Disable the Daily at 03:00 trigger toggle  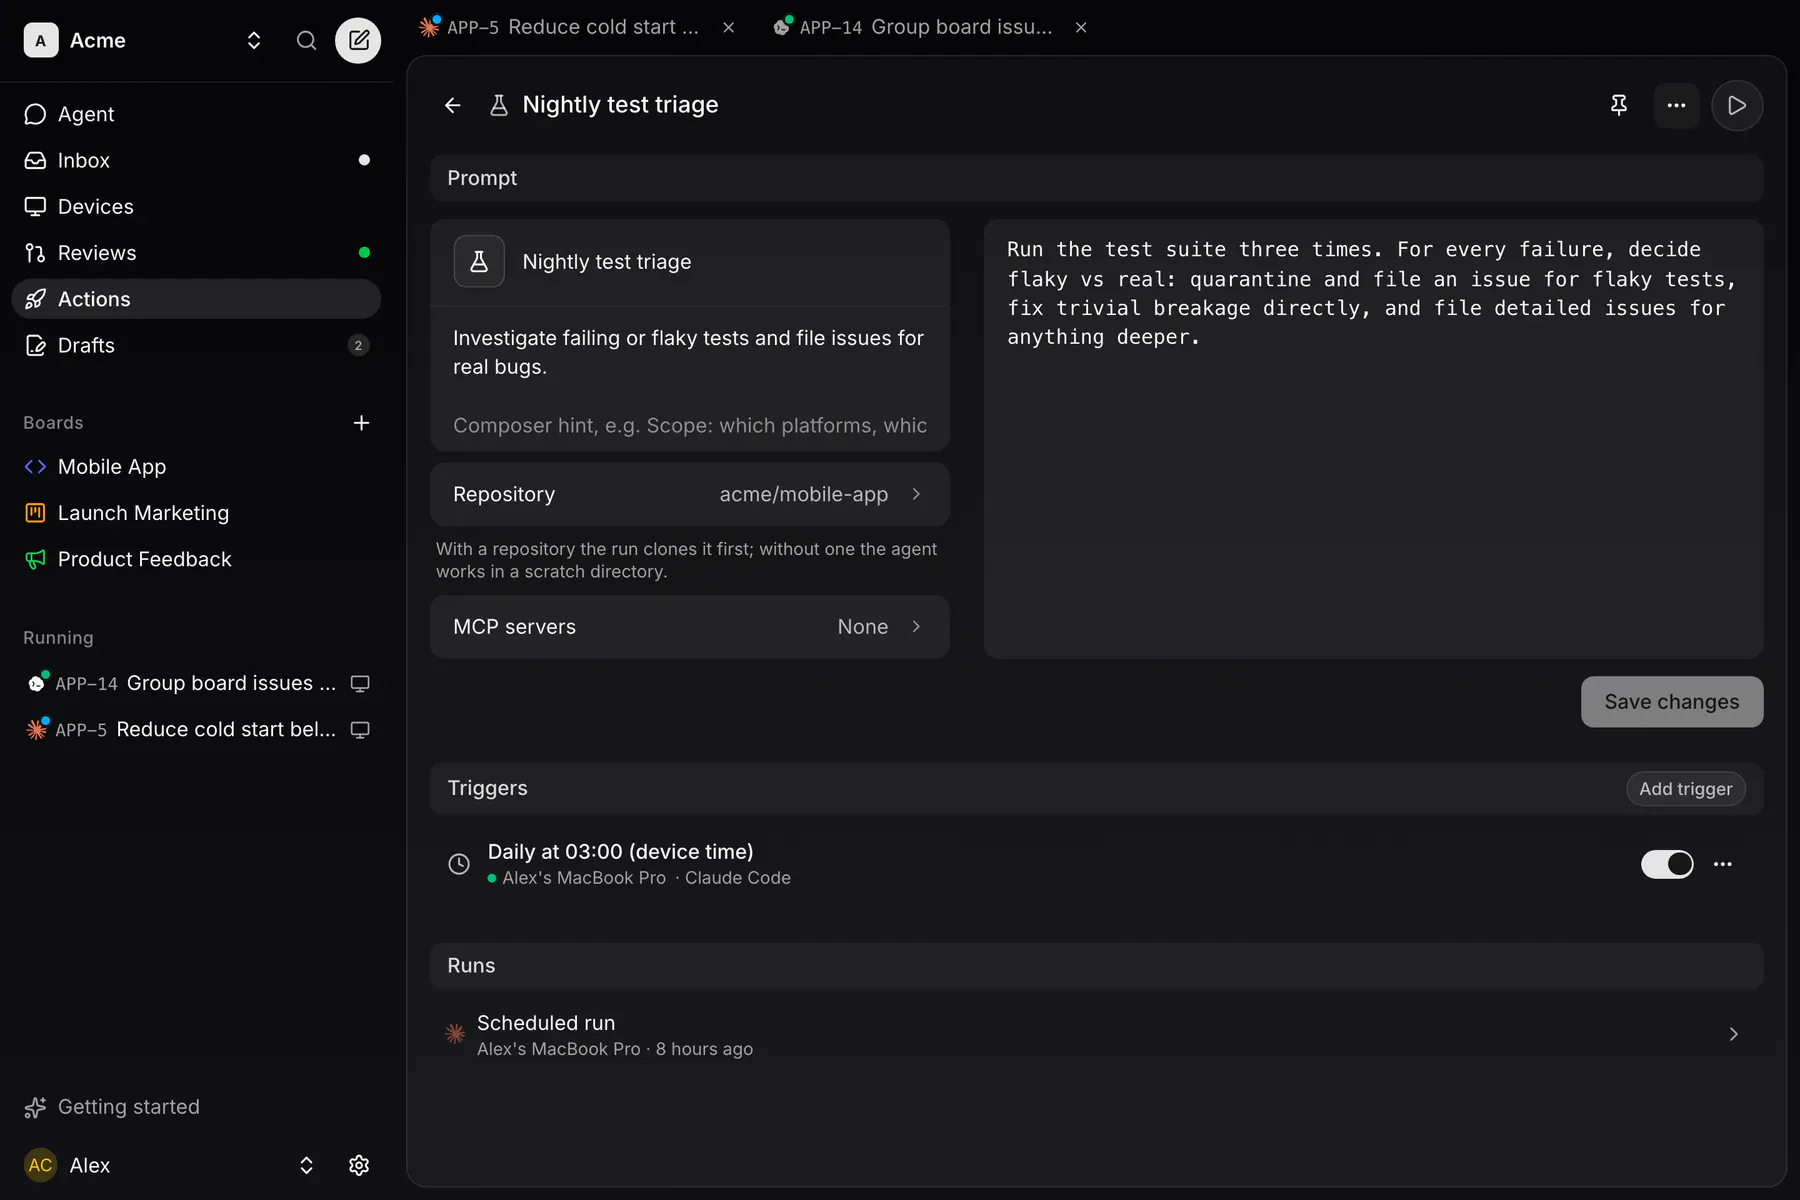coord(1667,864)
